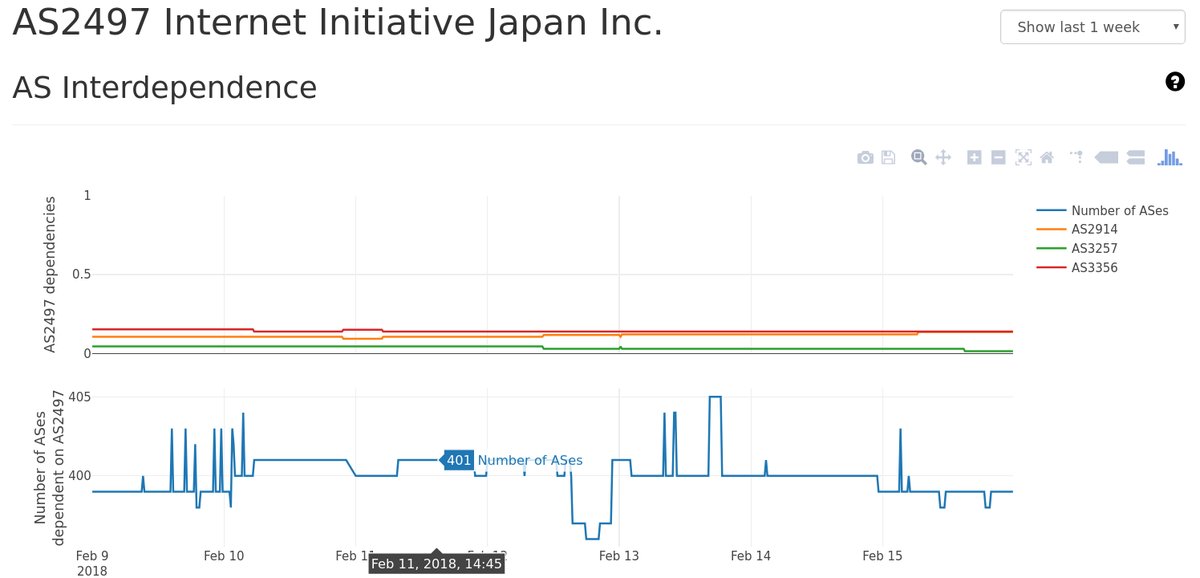This screenshot has height=578, width=1200.
Task: Open the help question mark icon
Action: click(x=1175, y=82)
